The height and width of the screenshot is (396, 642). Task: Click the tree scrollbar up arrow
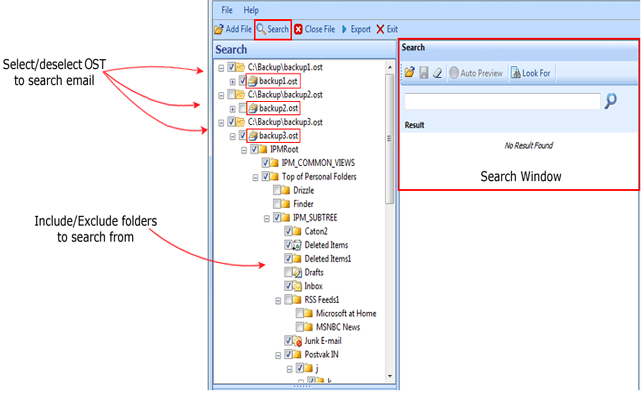390,67
